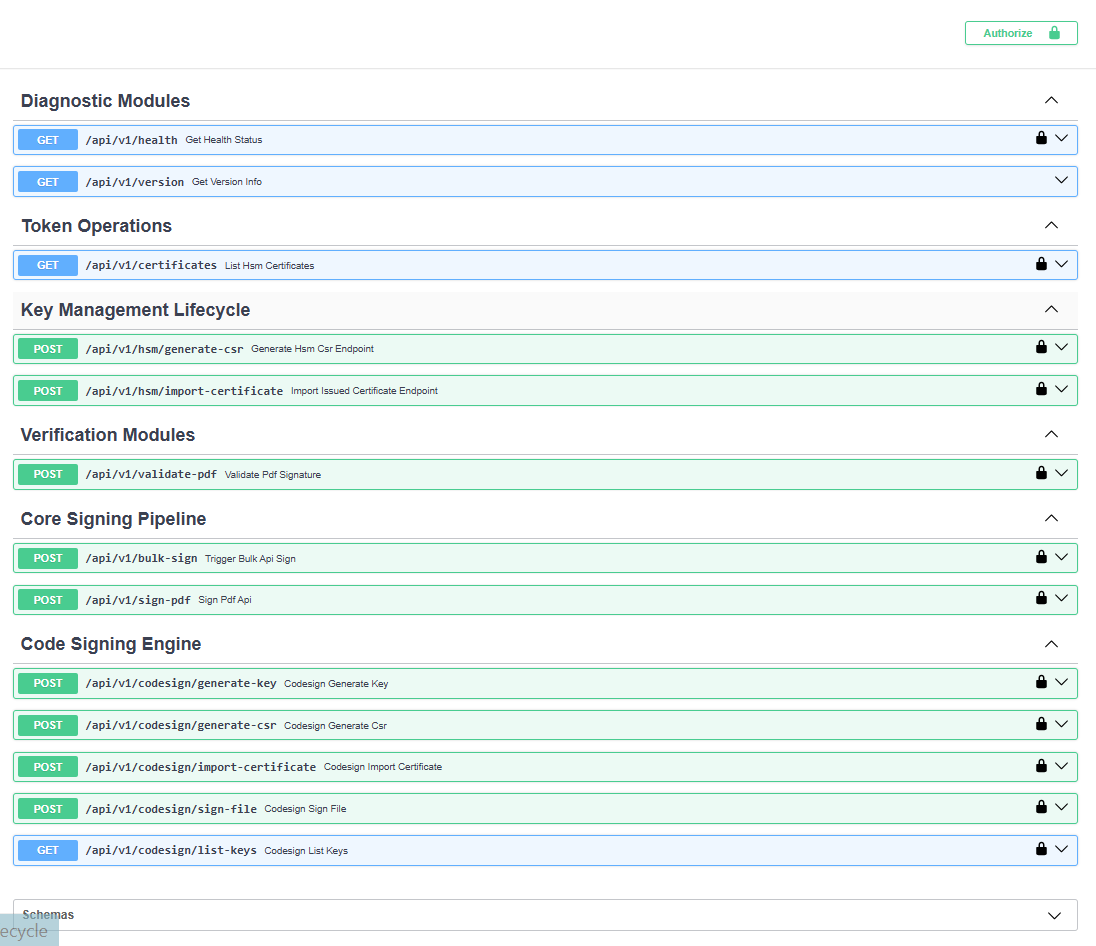Click the Schemas section label
The width and height of the screenshot is (1096, 946).
tap(48, 915)
